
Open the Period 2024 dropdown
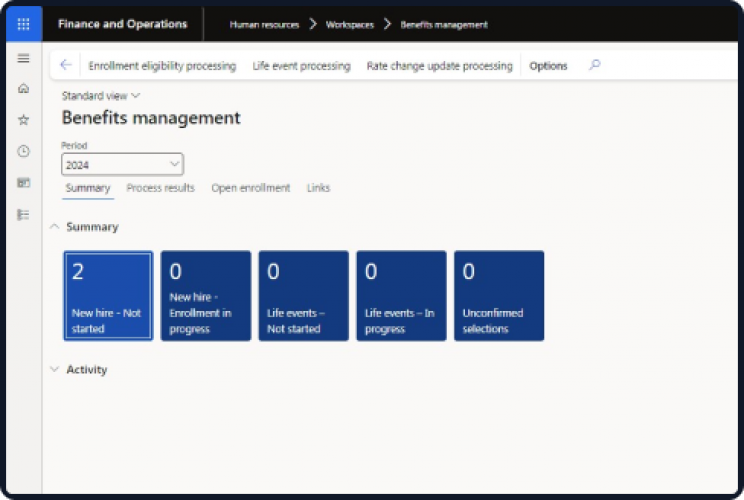click(122, 165)
